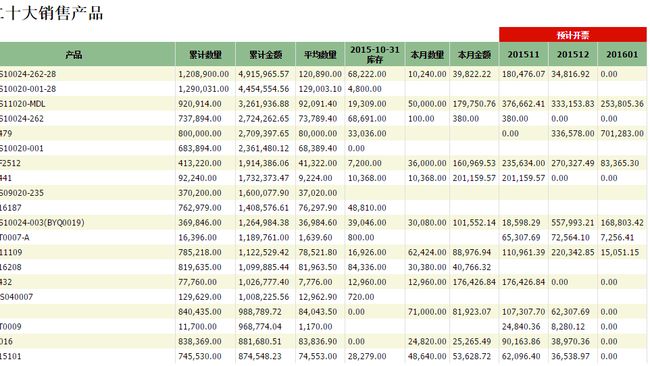Click cumulative amount 1,026,777.40
650x366 pixels.
[x=264, y=282]
